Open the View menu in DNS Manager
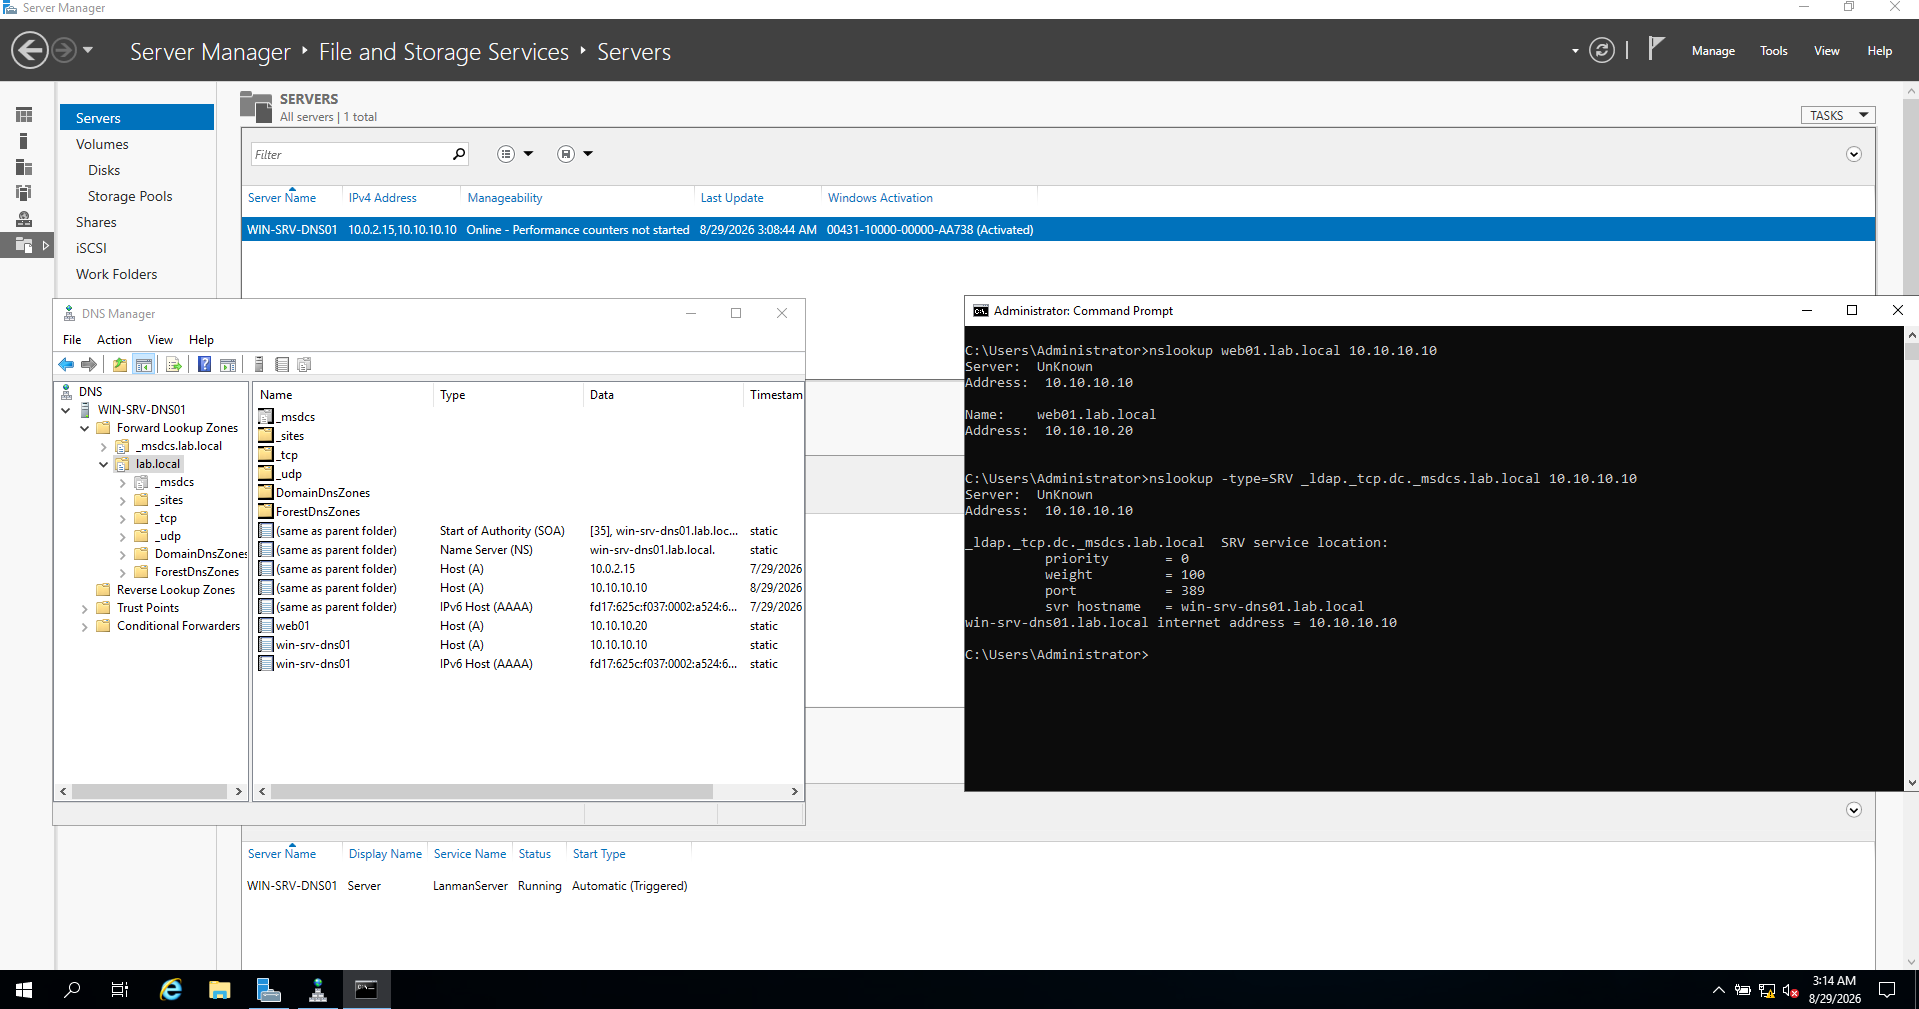1919x1009 pixels. coord(160,340)
